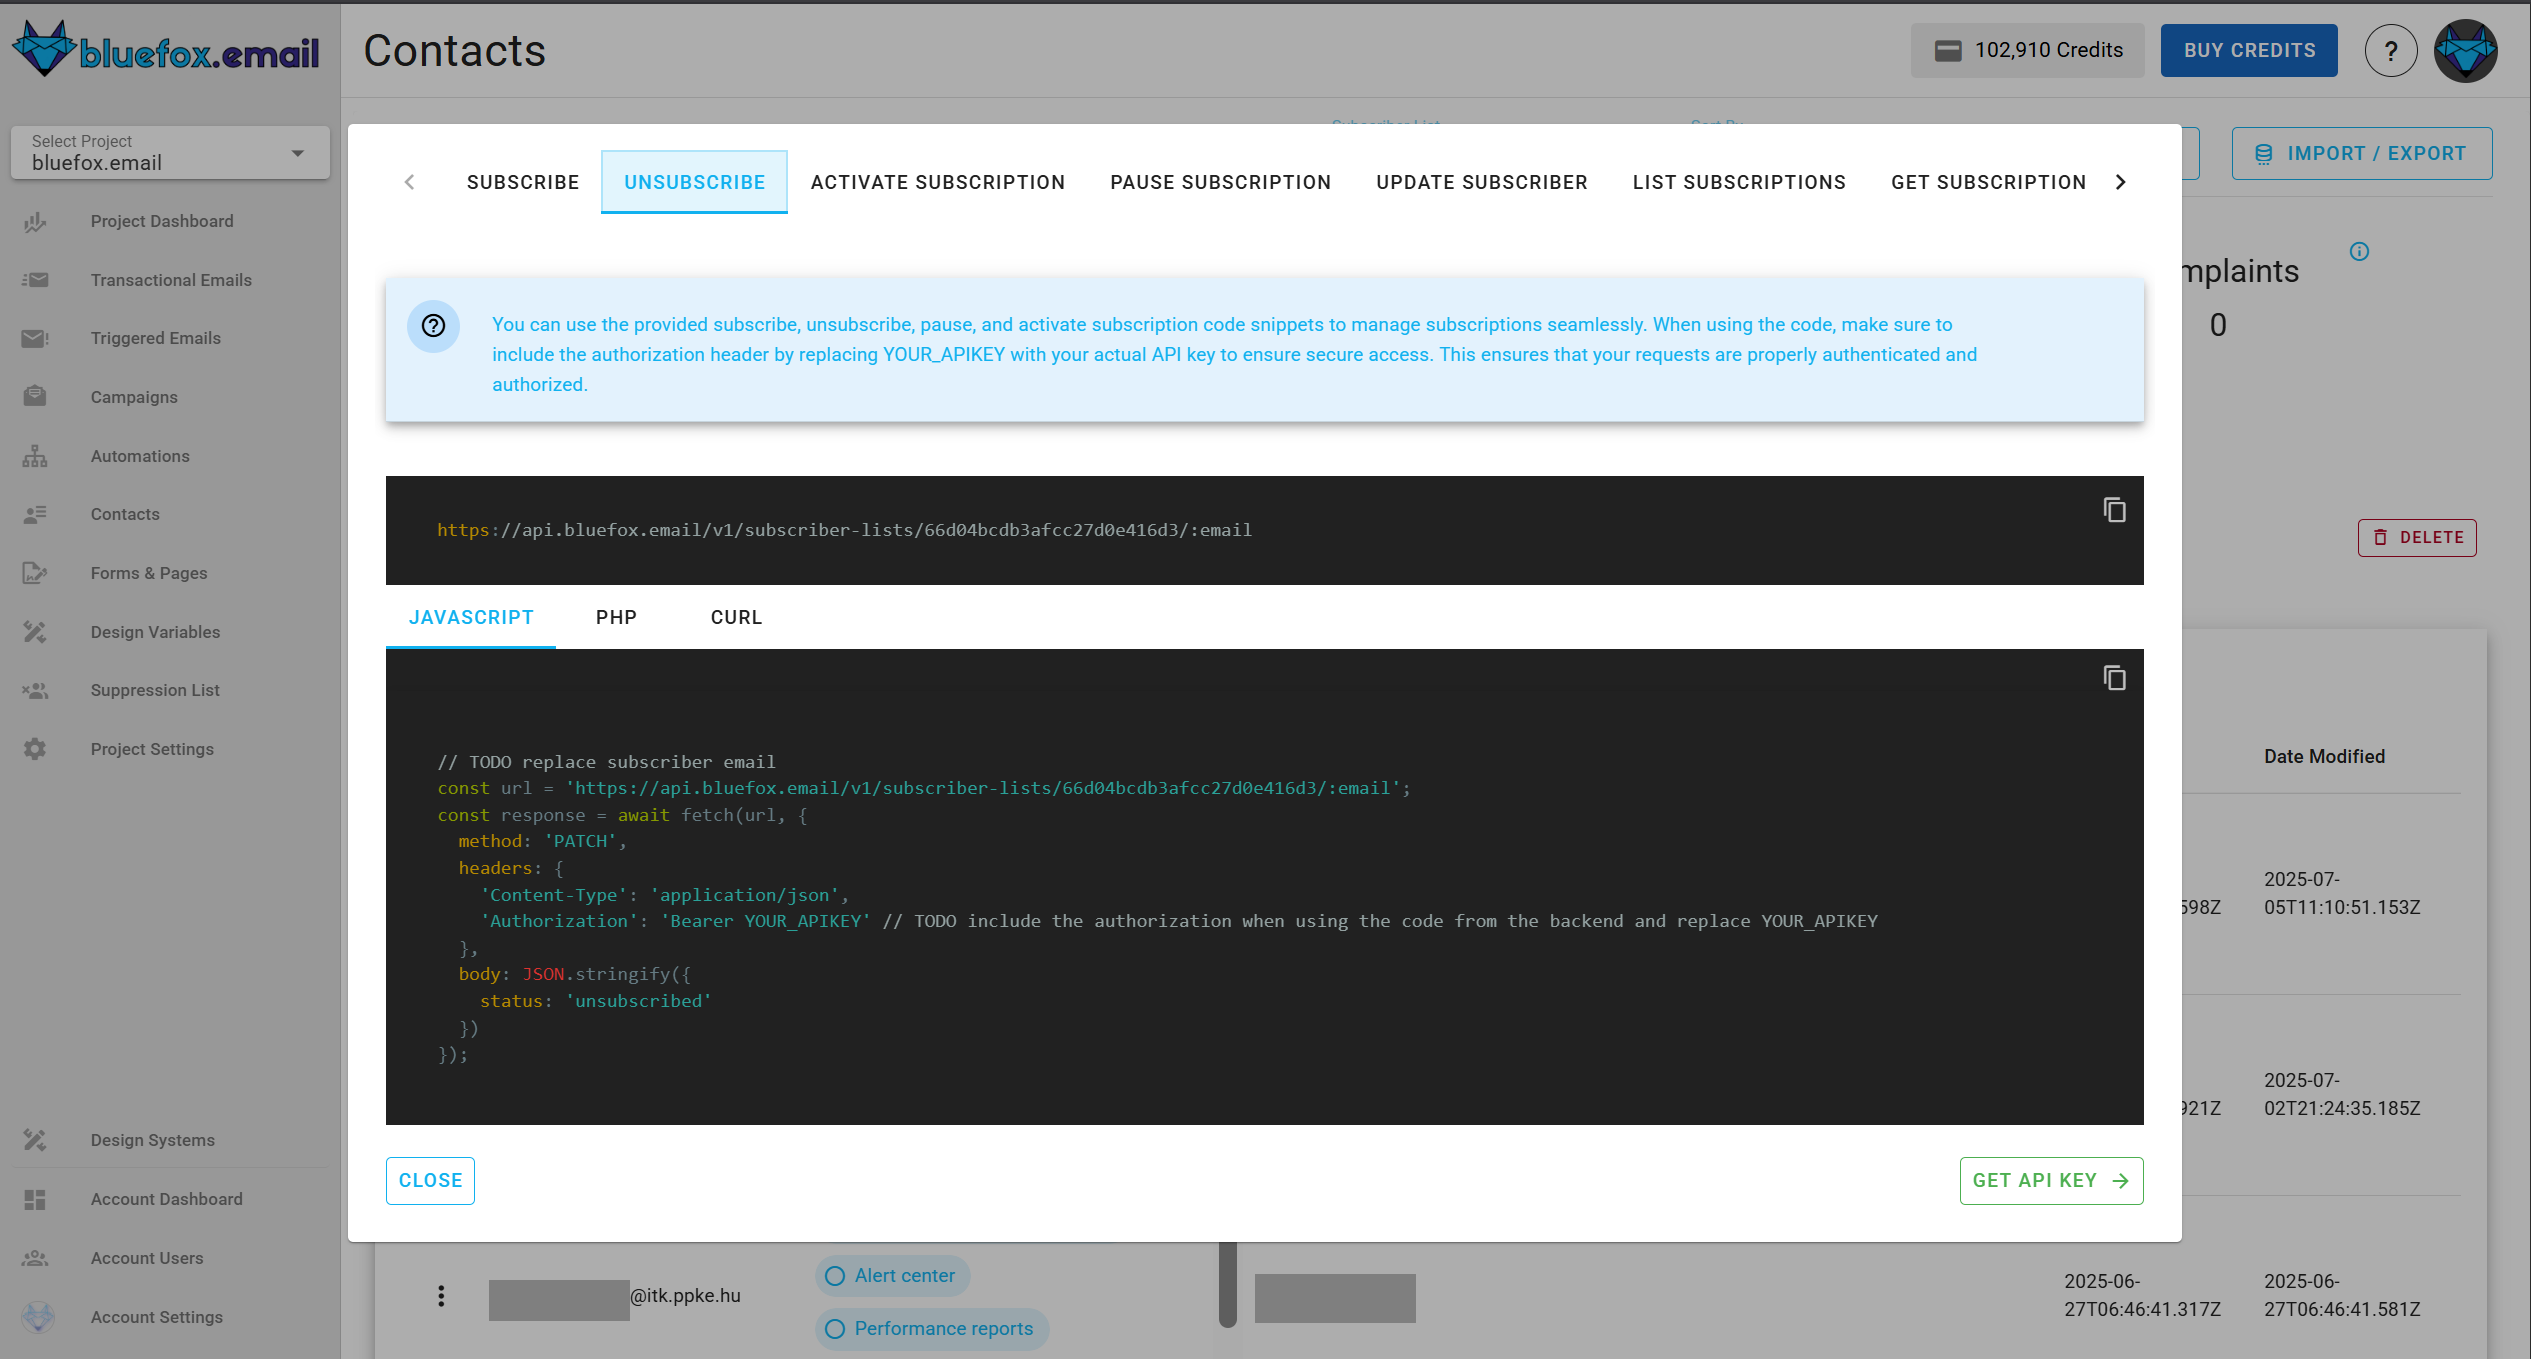Open the Suppression List section
The image size is (2531, 1359).
coord(154,690)
